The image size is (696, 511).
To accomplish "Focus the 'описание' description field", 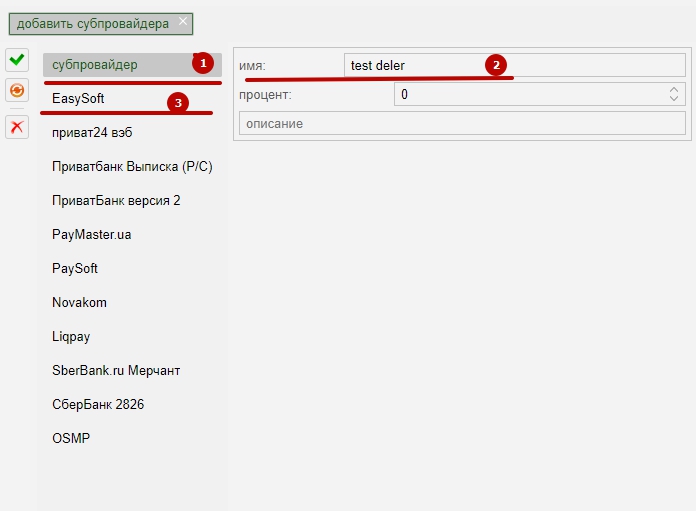I will point(462,123).
